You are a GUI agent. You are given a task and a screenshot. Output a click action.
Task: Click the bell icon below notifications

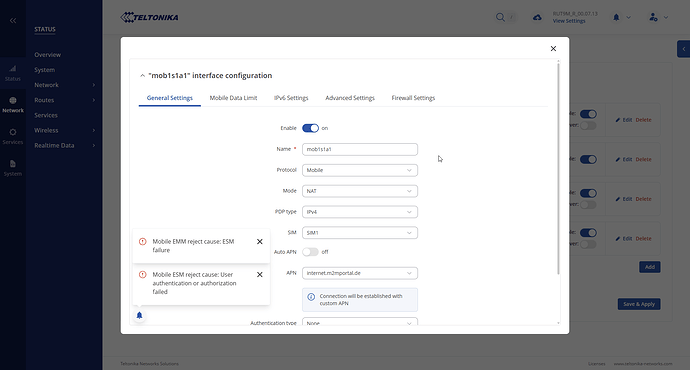[x=139, y=315]
